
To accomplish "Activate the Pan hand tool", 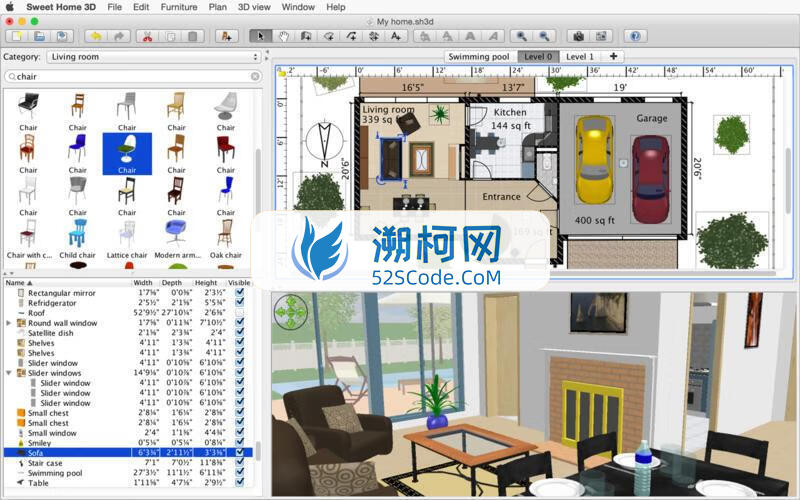I will pyautogui.click(x=283, y=36).
